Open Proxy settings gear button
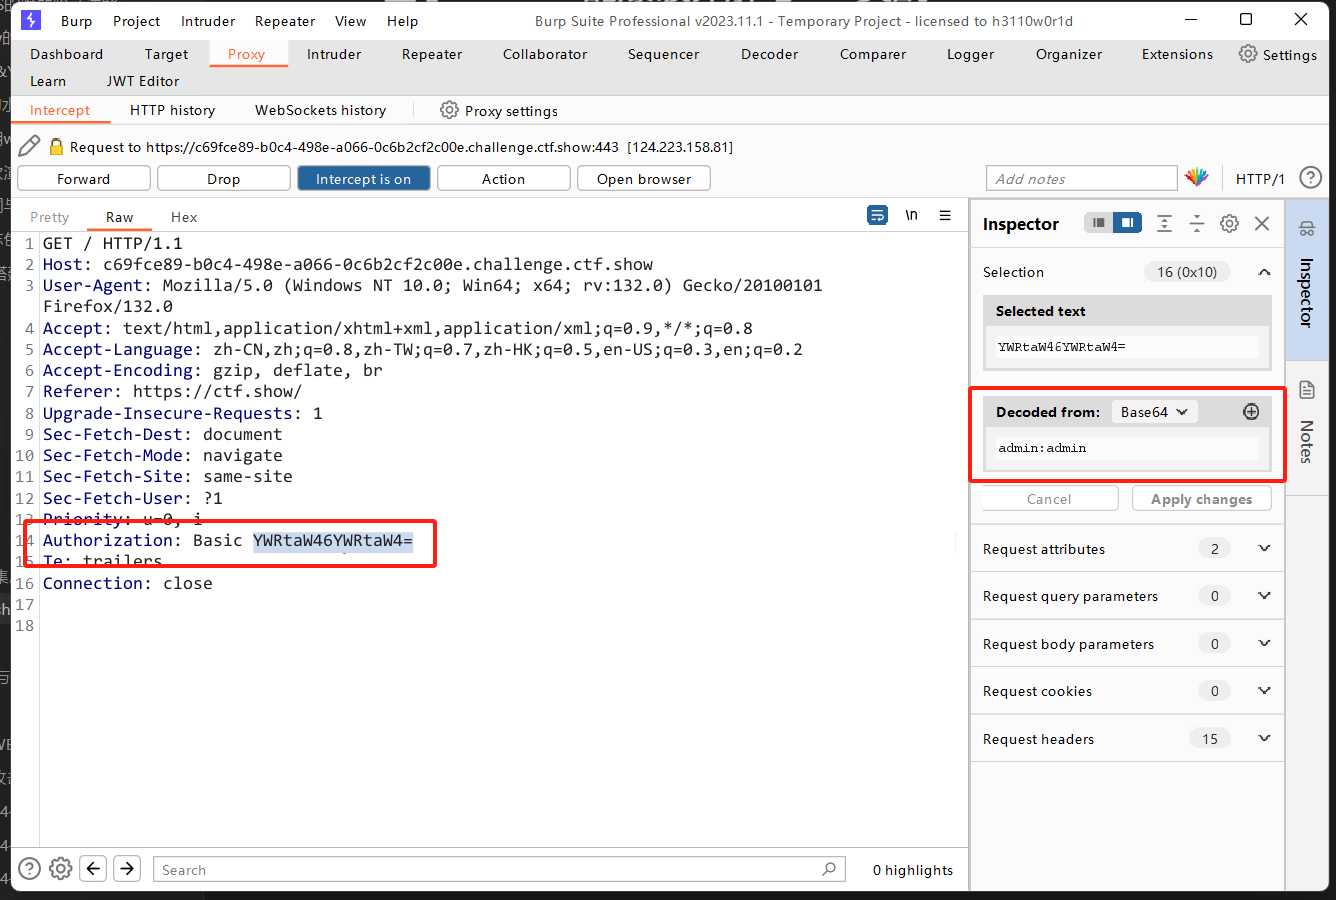1336x900 pixels. (x=499, y=110)
